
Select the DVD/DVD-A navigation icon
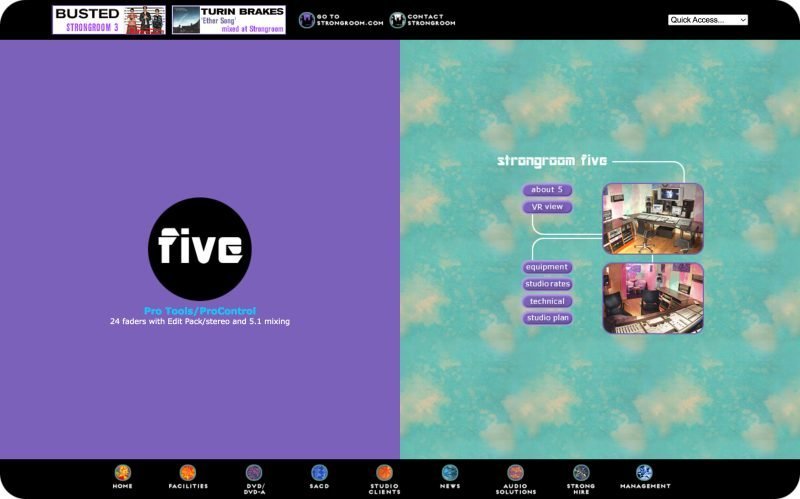pos(254,473)
